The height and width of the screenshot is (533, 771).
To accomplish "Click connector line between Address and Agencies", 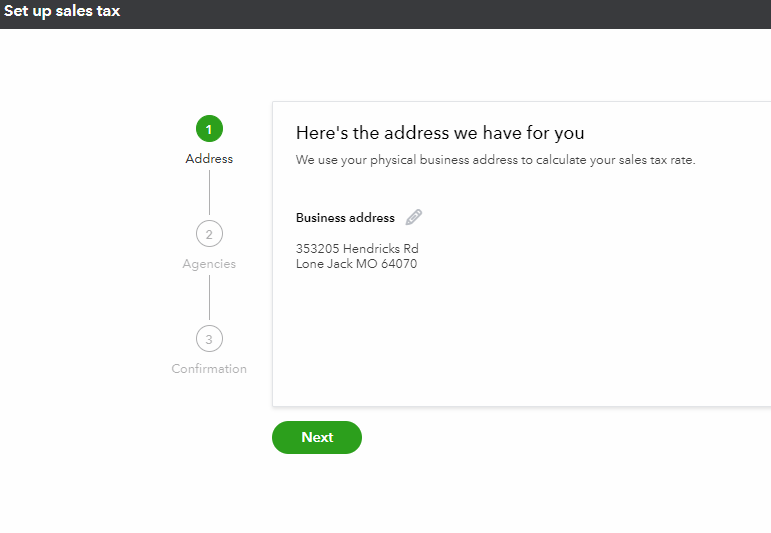I will click(x=209, y=193).
